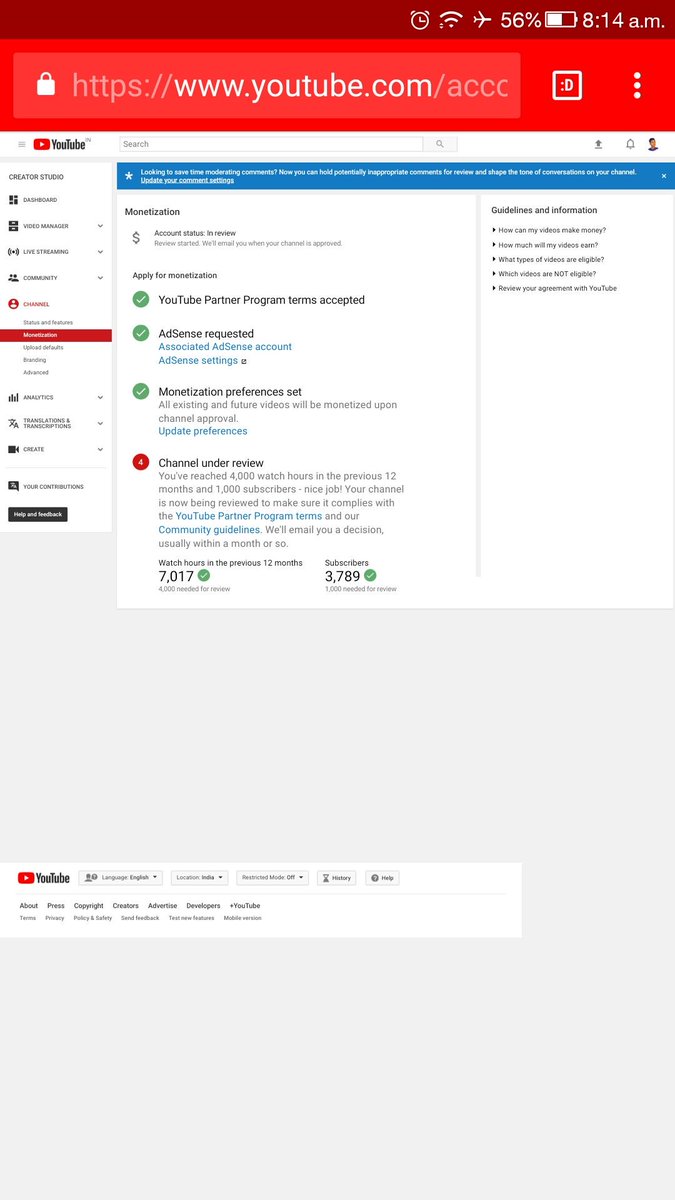Image resolution: width=675 pixels, height=1200 pixels.
Task: Open the notifications bell
Action: pos(630,144)
